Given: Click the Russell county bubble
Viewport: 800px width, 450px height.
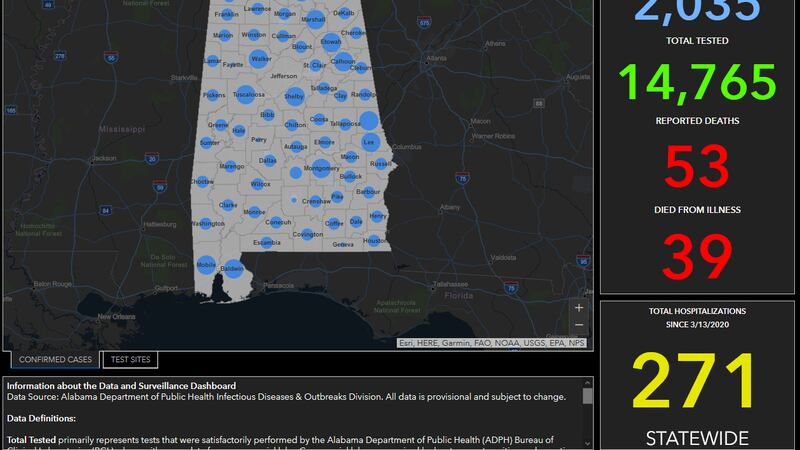Looking at the screenshot, I should click(x=380, y=164).
